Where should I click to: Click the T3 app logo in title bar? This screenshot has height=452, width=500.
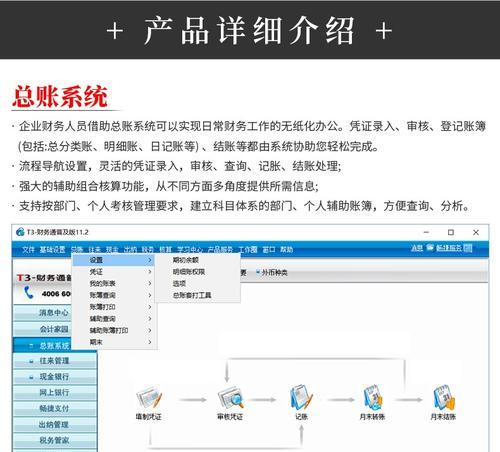20,232
